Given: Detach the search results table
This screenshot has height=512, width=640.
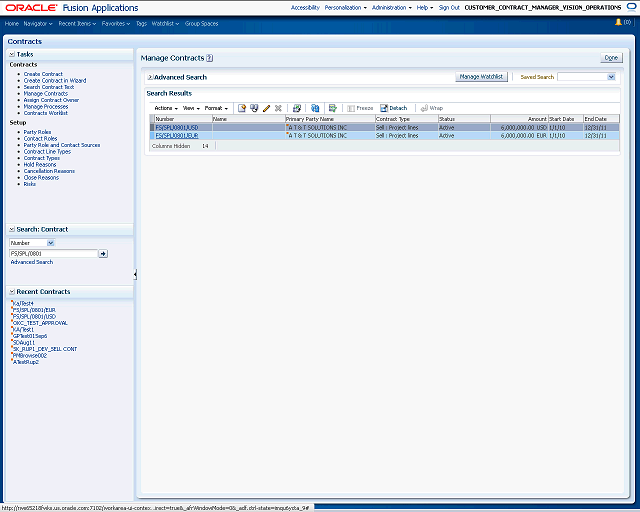Looking at the screenshot, I should tap(393, 108).
